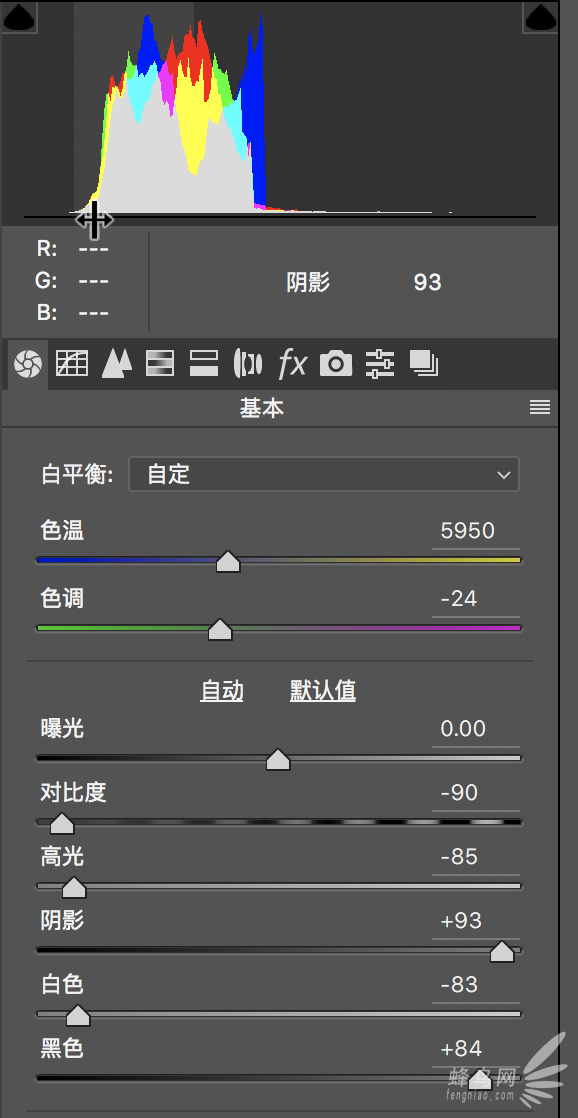The image size is (578, 1118).
Task: Open the 白平衡 dropdown showing 自定
Action: 324,474
